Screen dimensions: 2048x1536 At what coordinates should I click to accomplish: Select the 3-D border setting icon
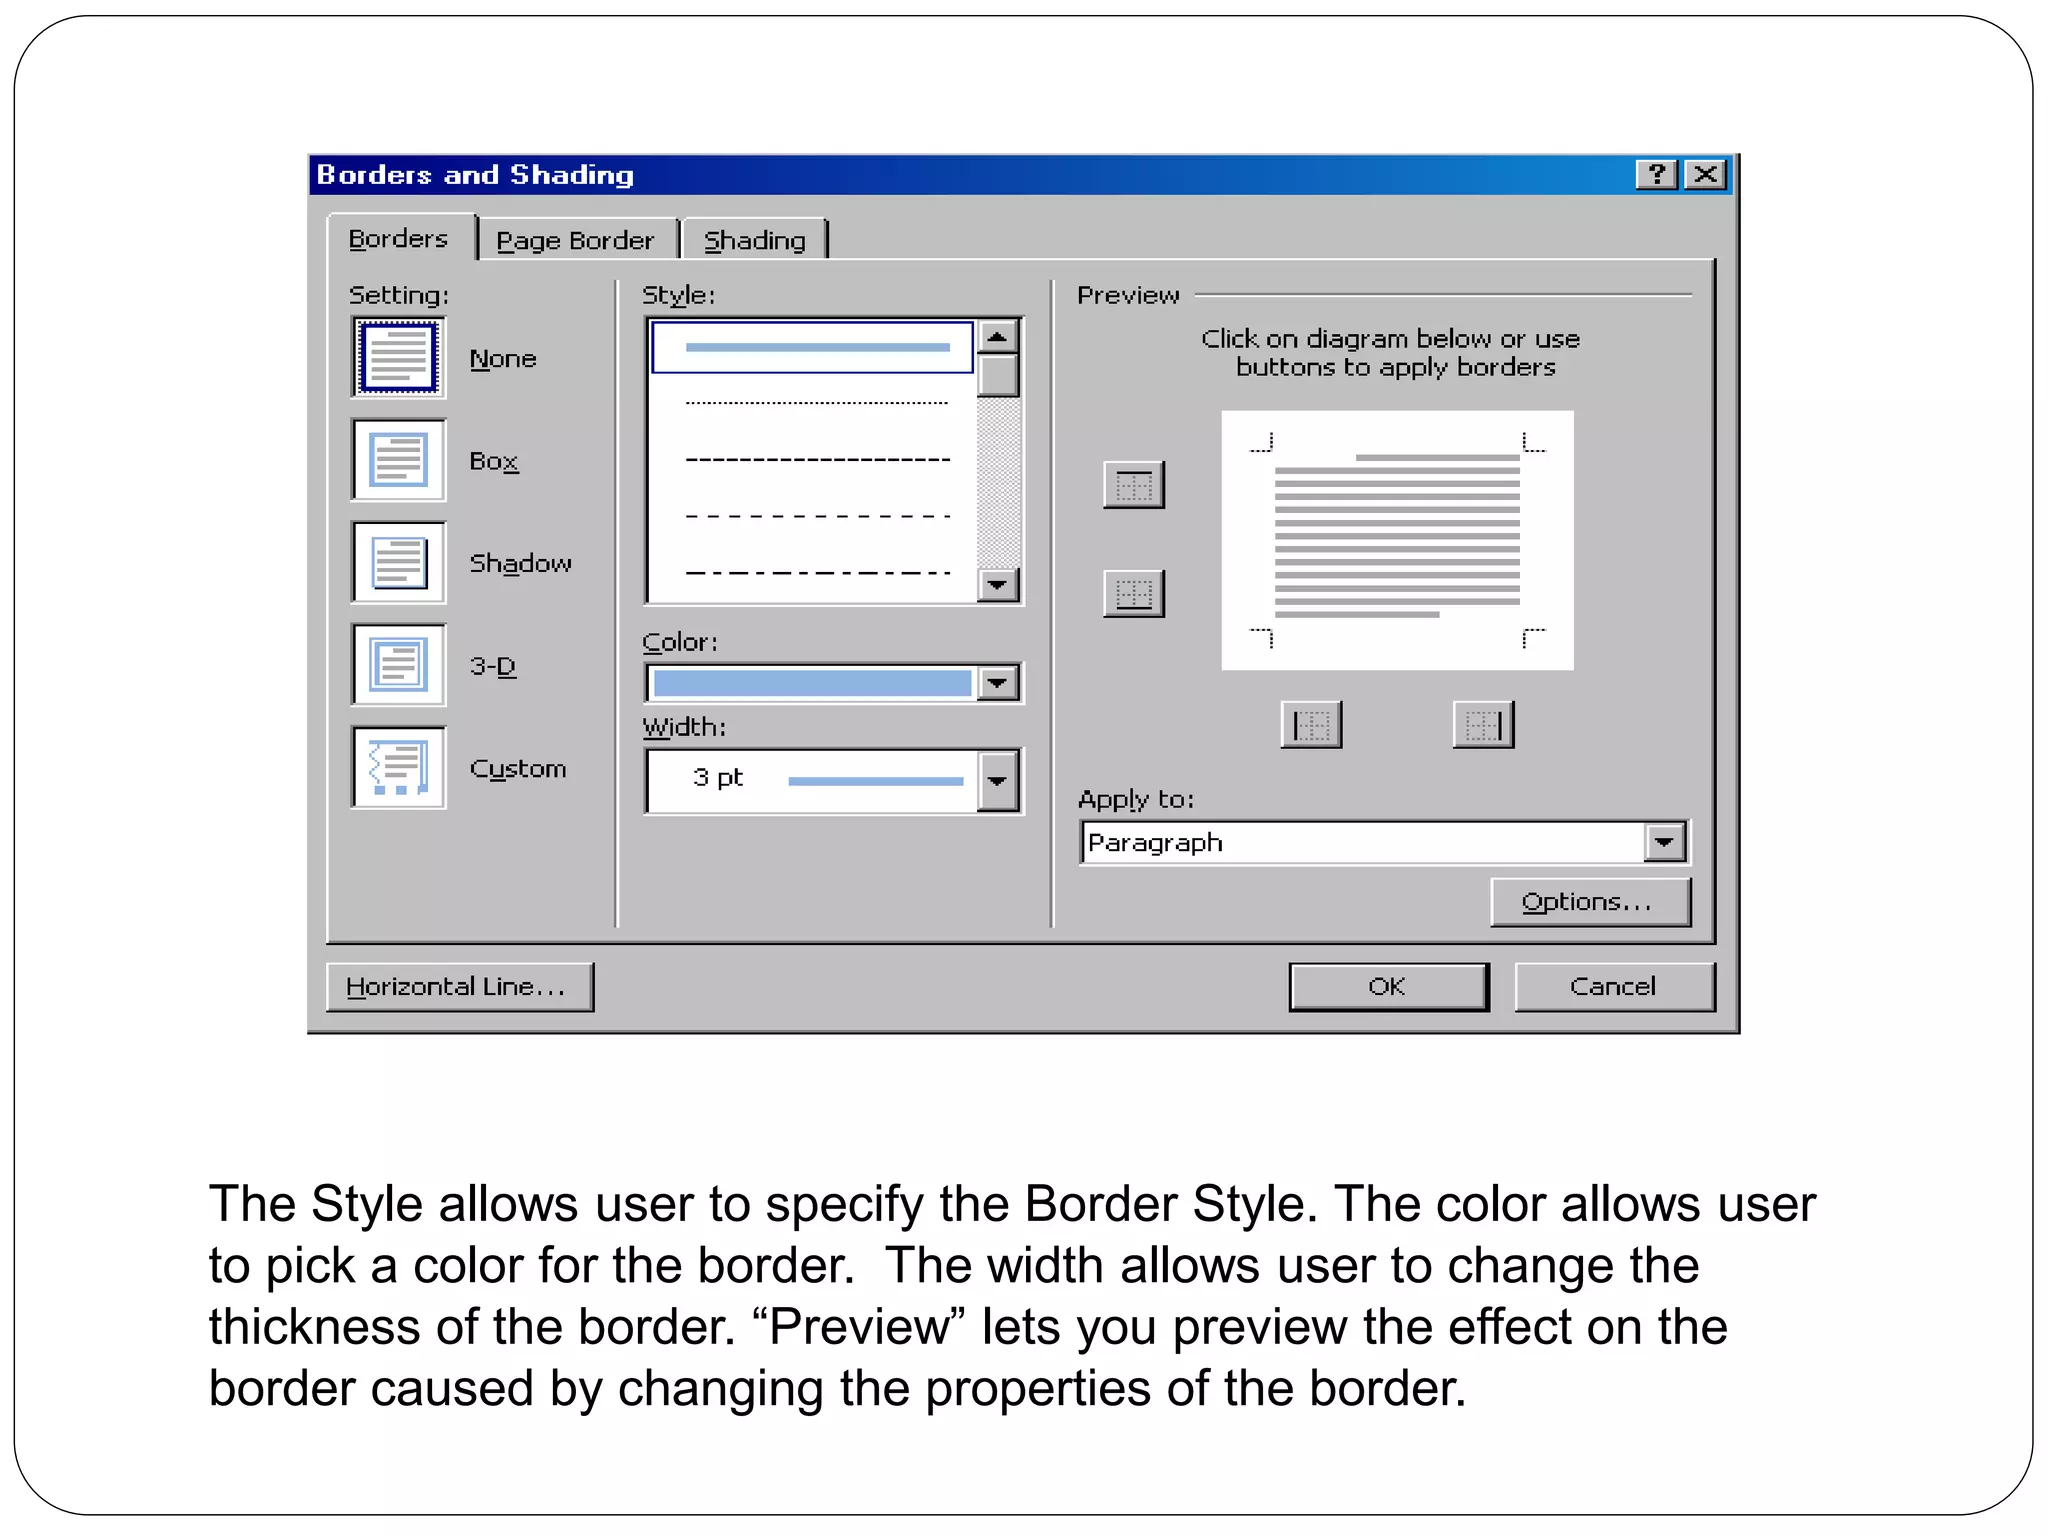coord(398,665)
